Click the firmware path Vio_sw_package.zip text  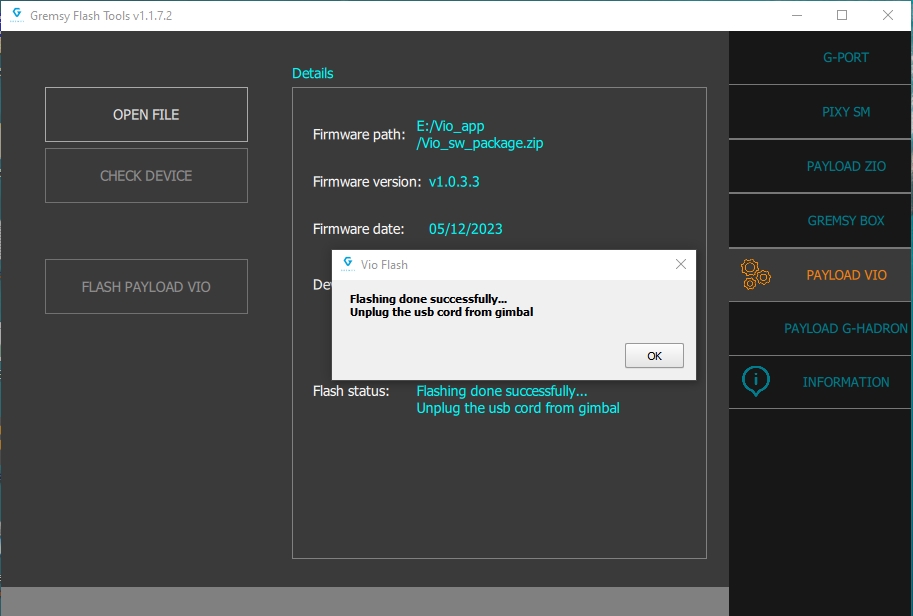[x=480, y=143]
